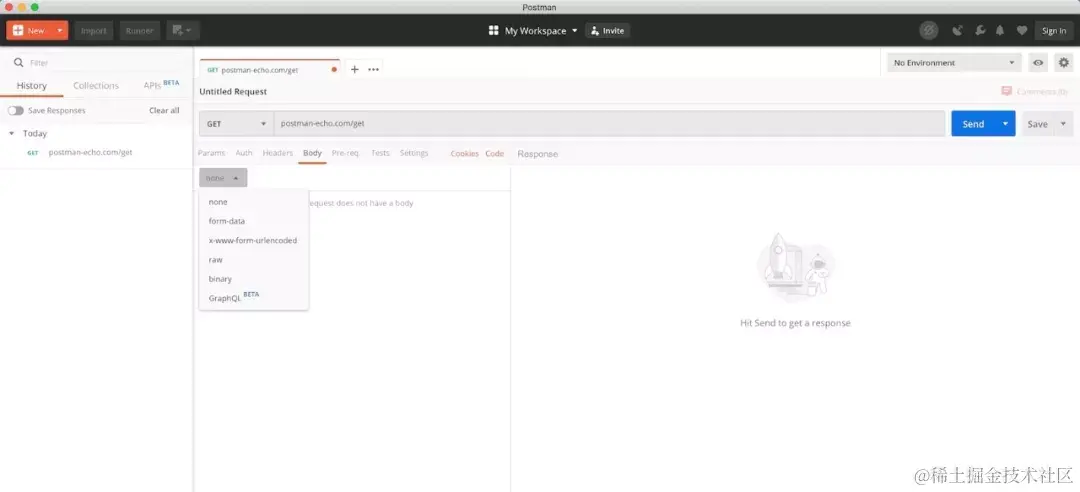Choose raw body type
The width and height of the screenshot is (1080, 492).
[x=253, y=260]
